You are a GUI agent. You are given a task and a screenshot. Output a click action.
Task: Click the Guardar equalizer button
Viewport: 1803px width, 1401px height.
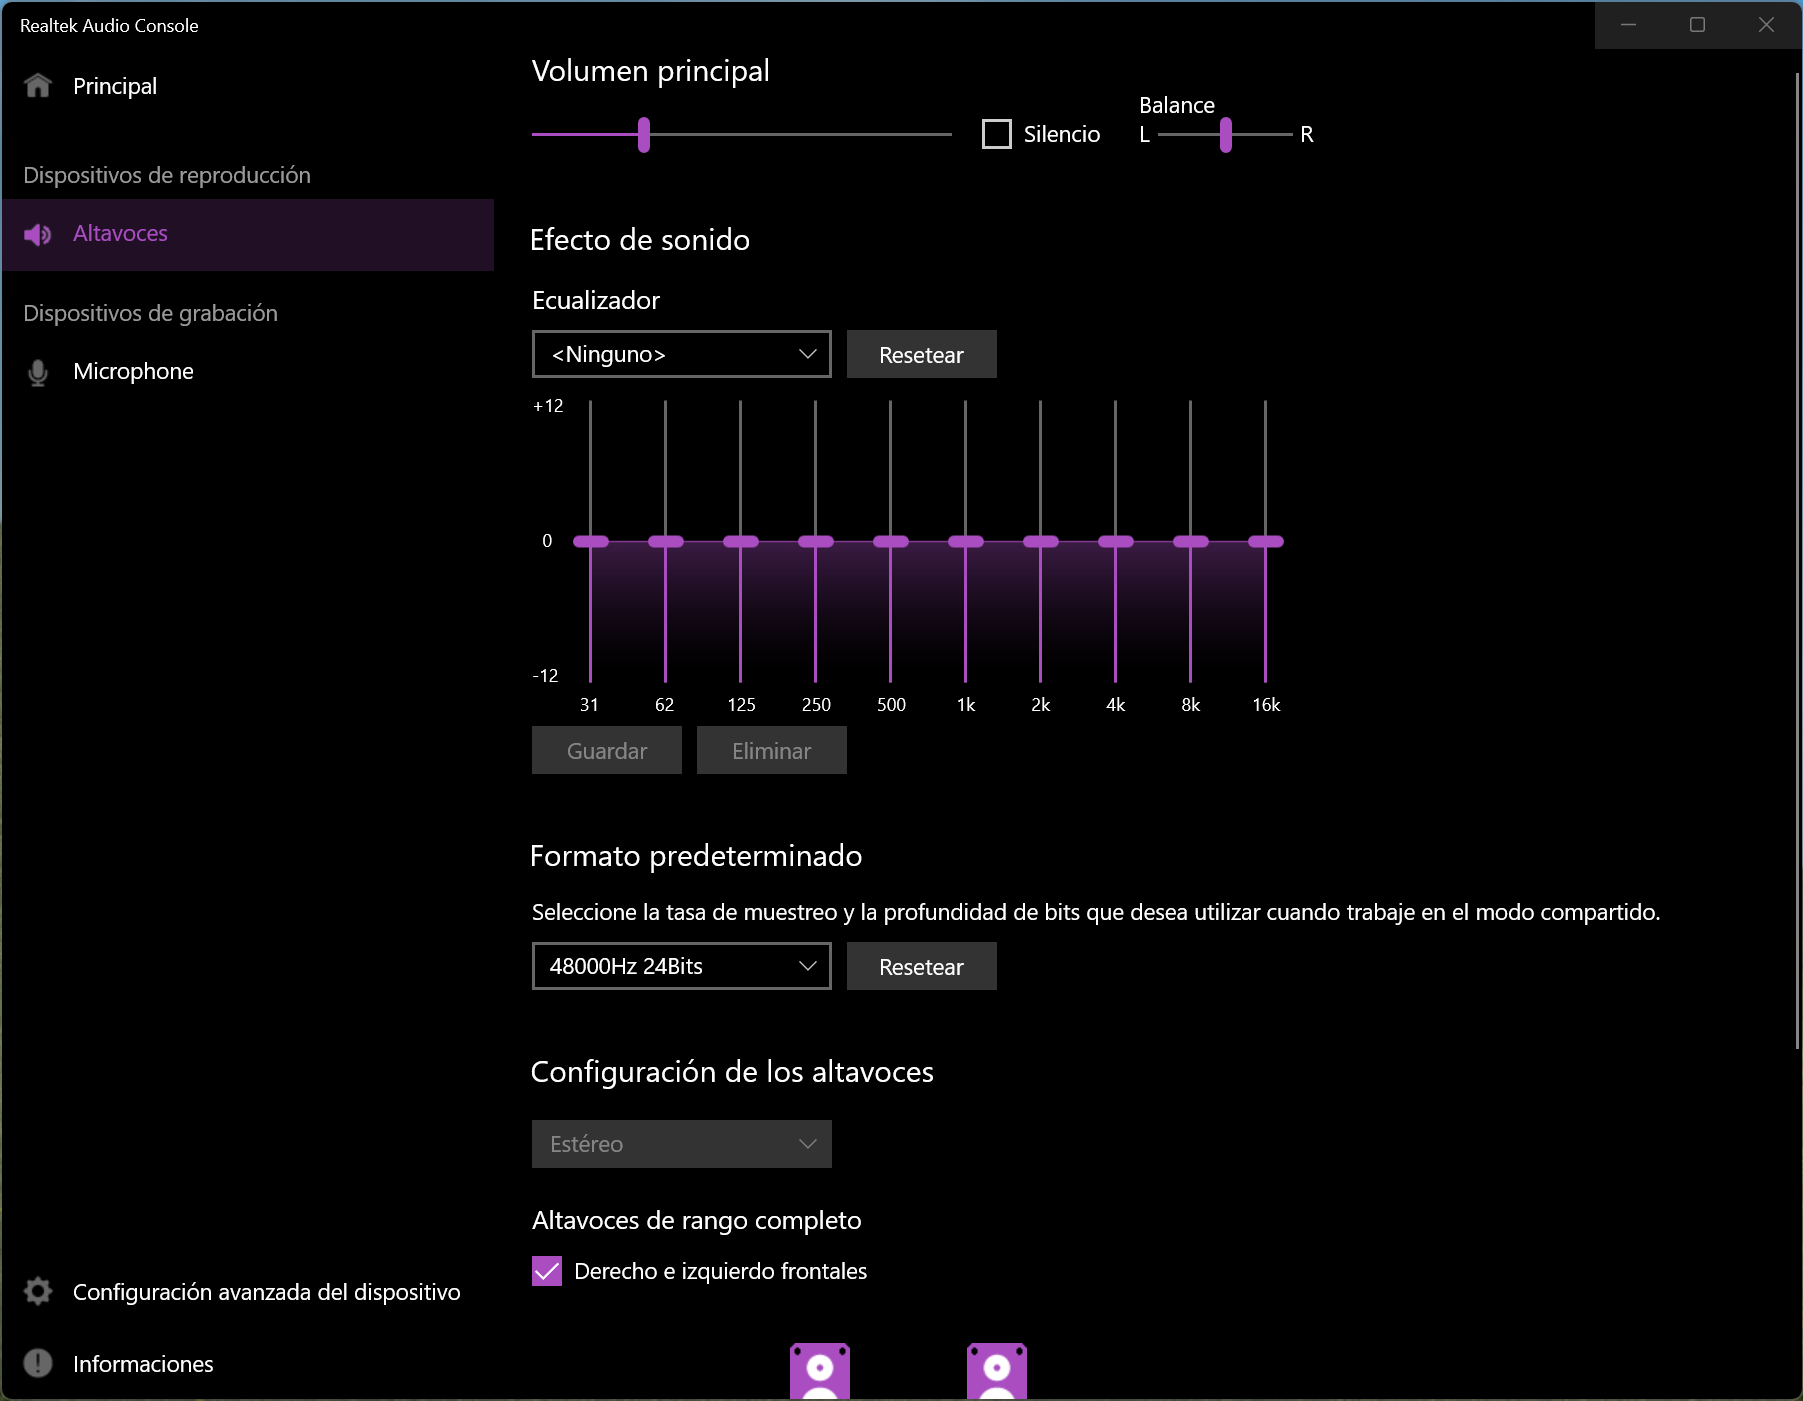pyautogui.click(x=606, y=751)
